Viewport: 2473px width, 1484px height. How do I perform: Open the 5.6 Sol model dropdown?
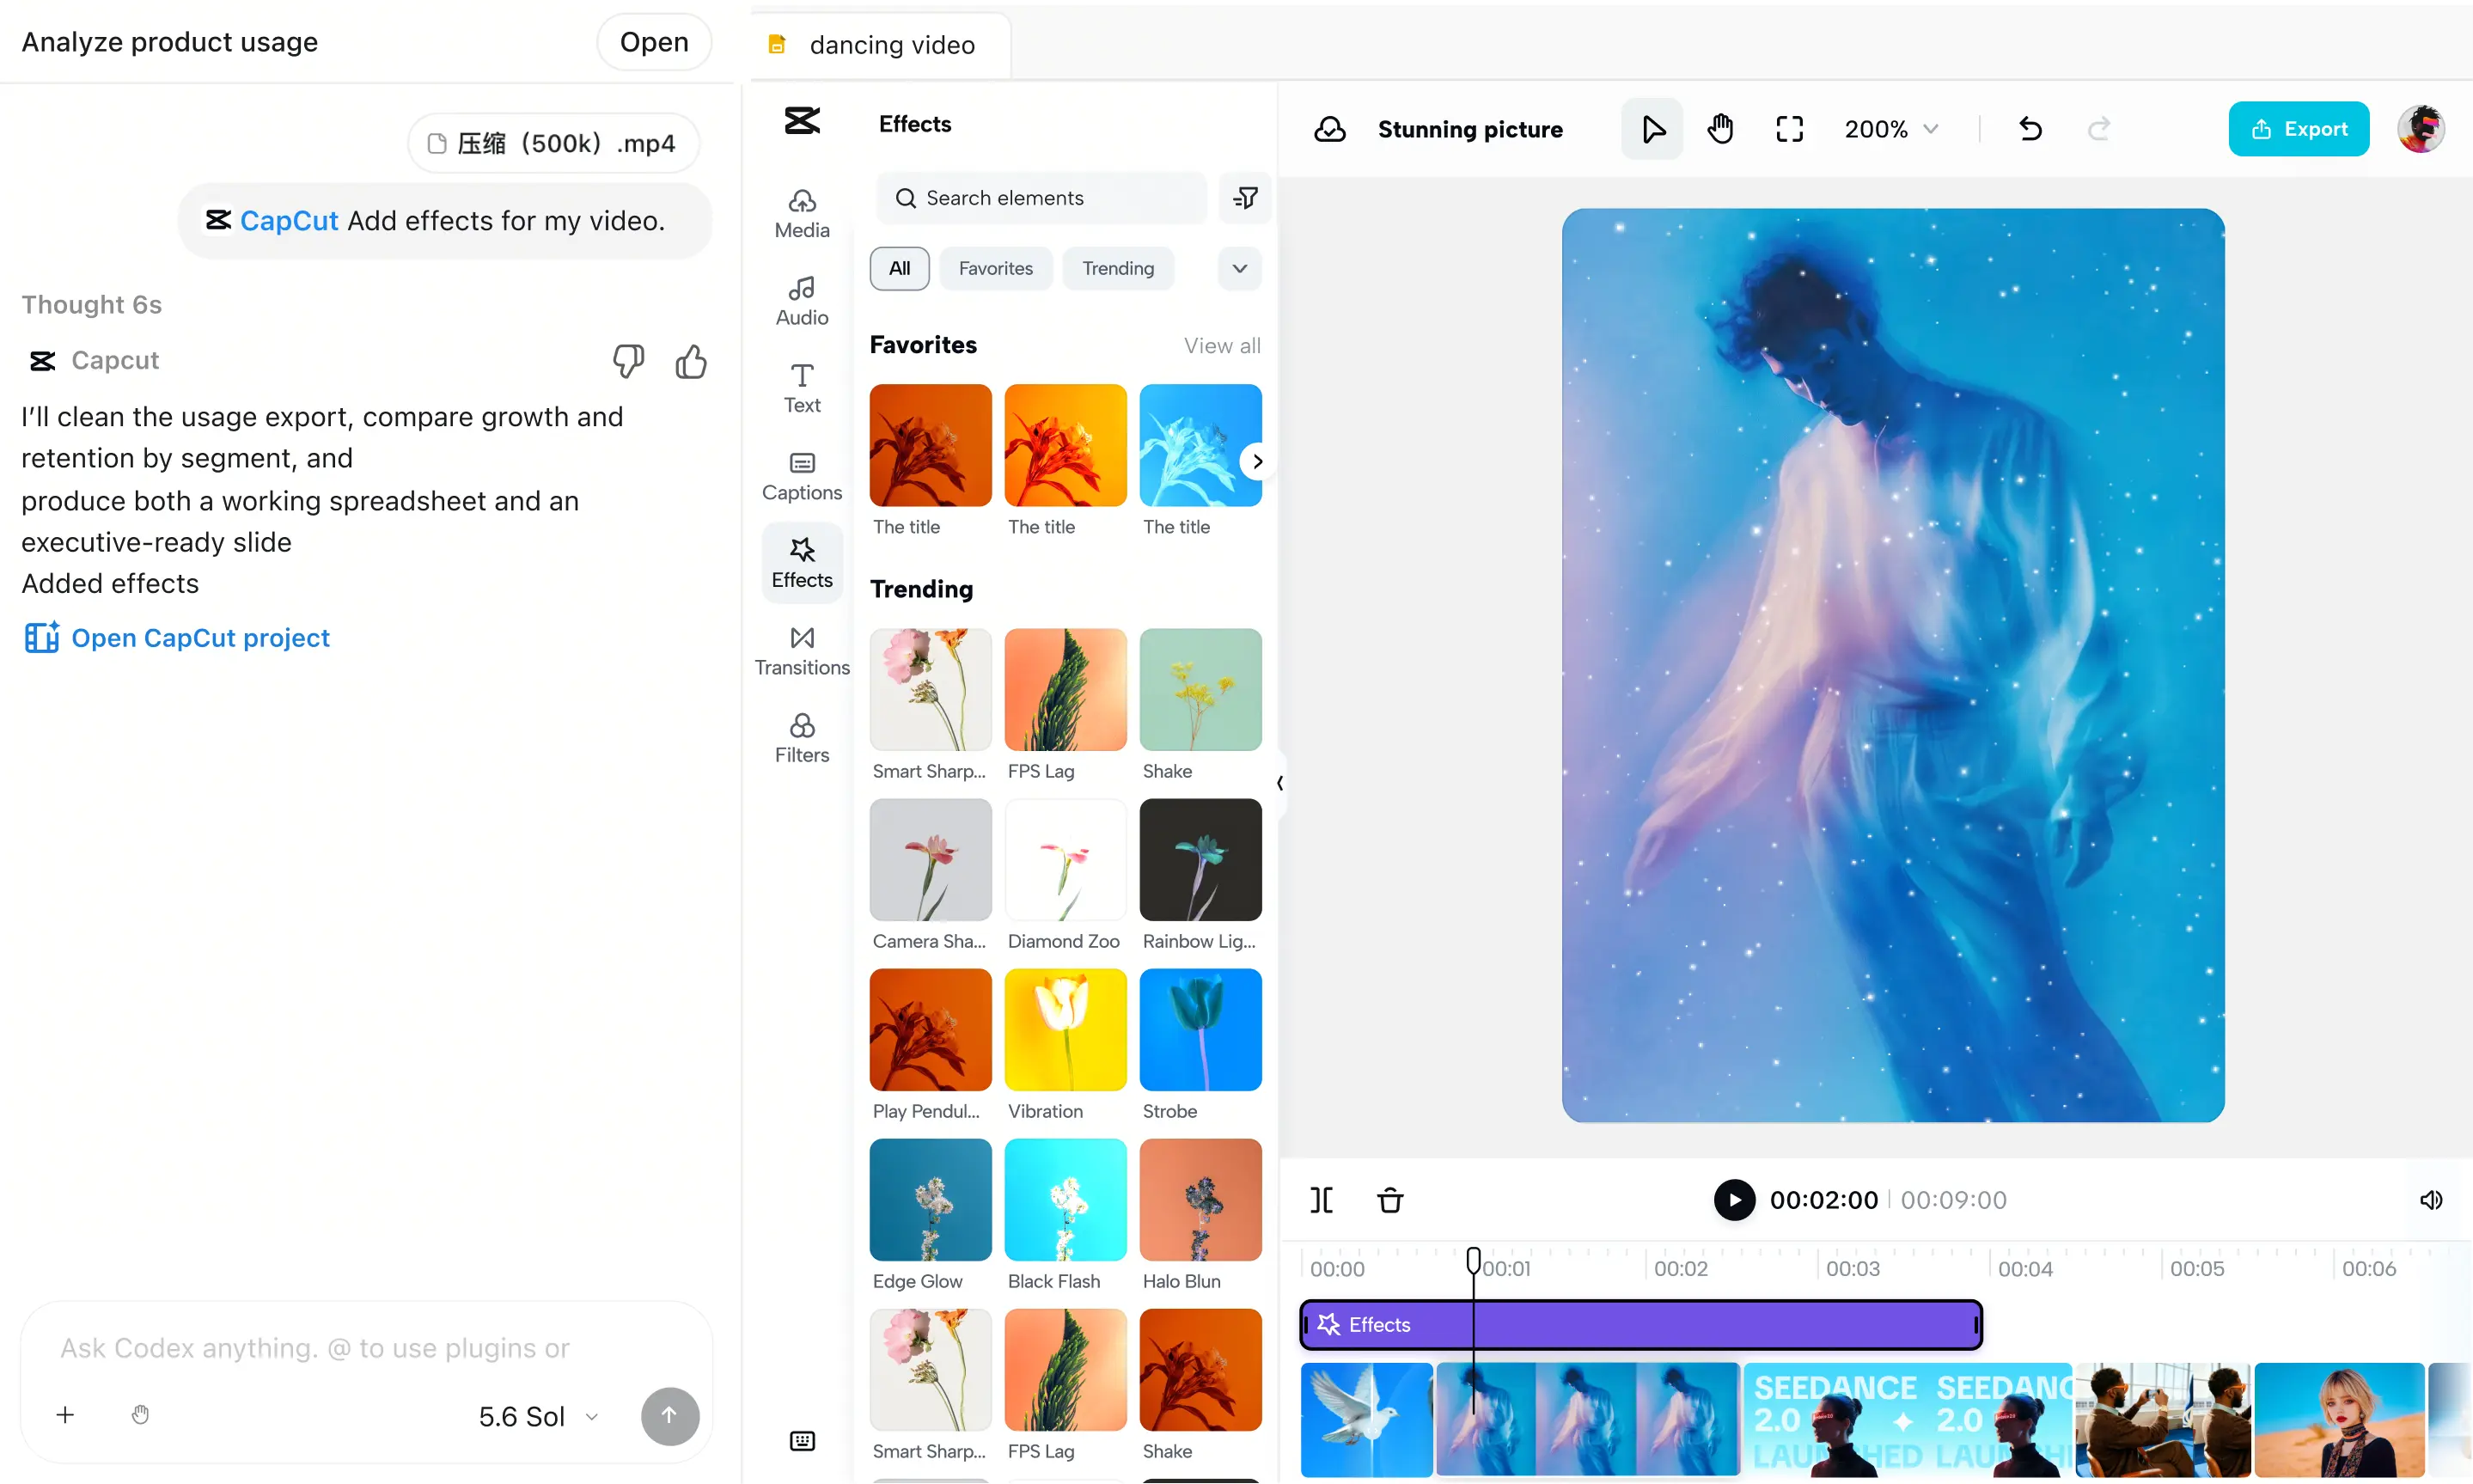(x=539, y=1415)
